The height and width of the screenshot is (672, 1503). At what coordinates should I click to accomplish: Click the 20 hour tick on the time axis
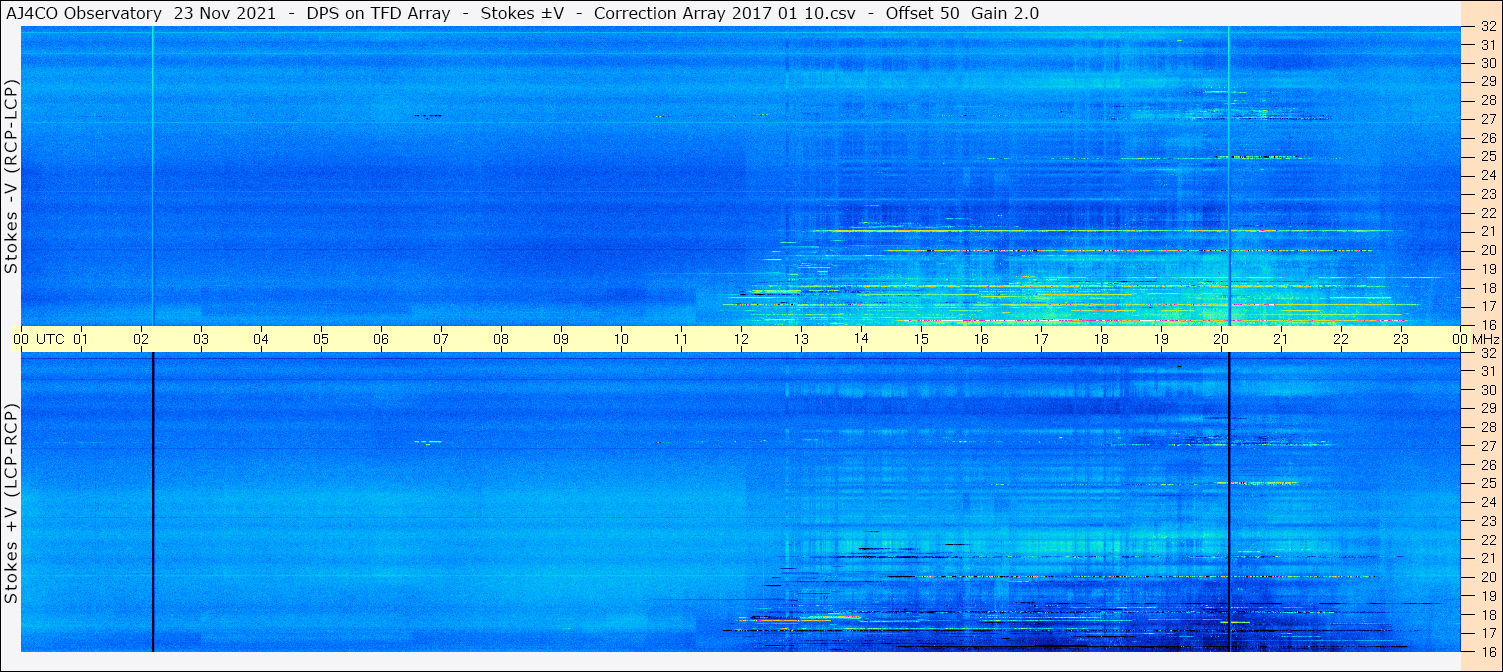tap(1221, 339)
